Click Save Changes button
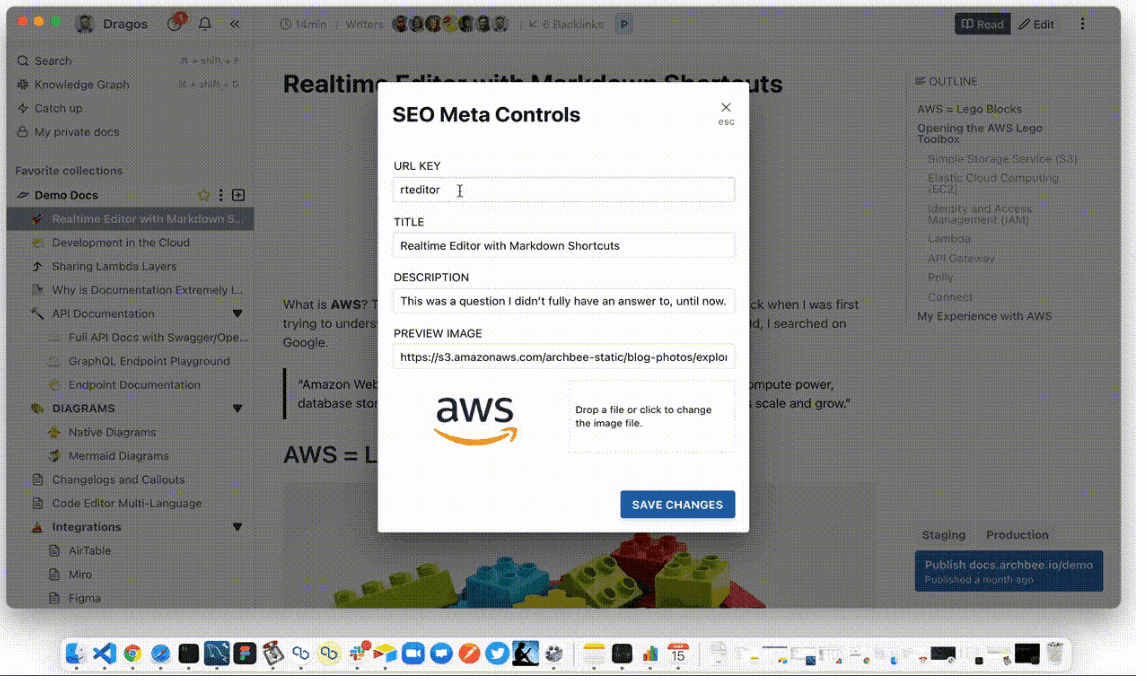Image resolution: width=1147 pixels, height=681 pixels. (x=677, y=505)
